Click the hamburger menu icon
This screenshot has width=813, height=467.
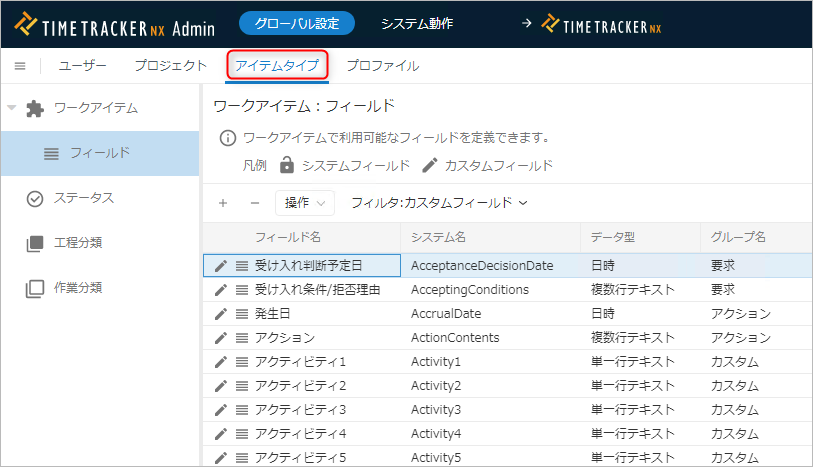click(19, 66)
